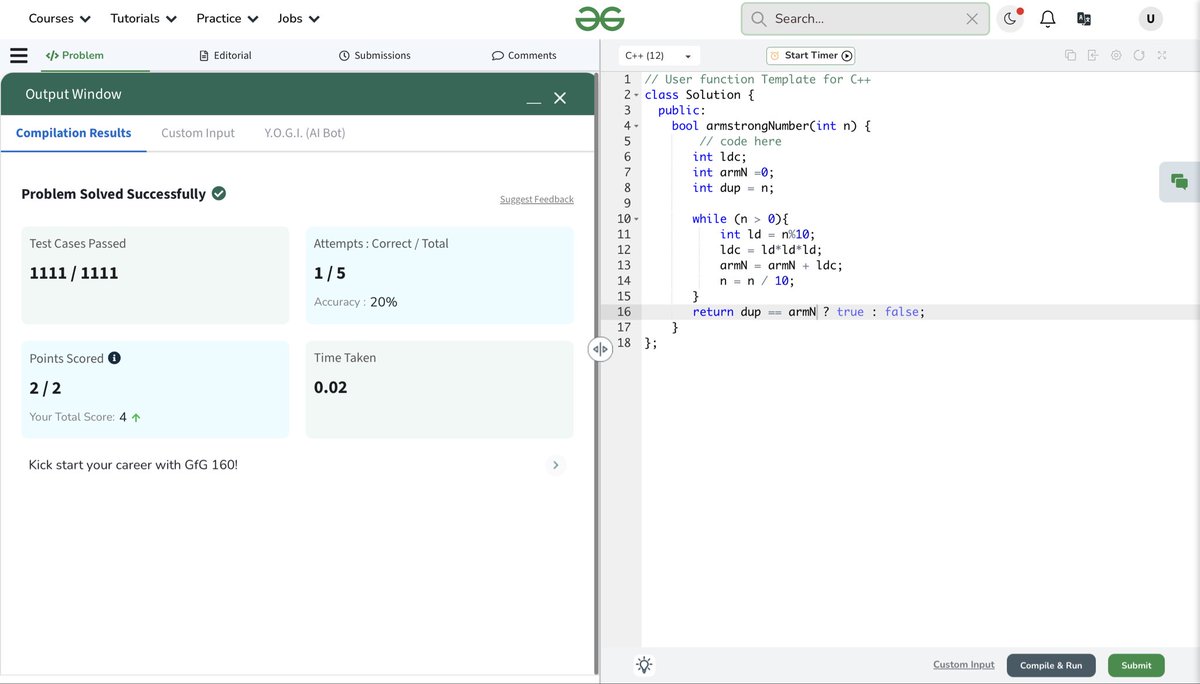Expand the Courses dropdown
Image resolution: width=1200 pixels, height=684 pixels.
coord(59,19)
